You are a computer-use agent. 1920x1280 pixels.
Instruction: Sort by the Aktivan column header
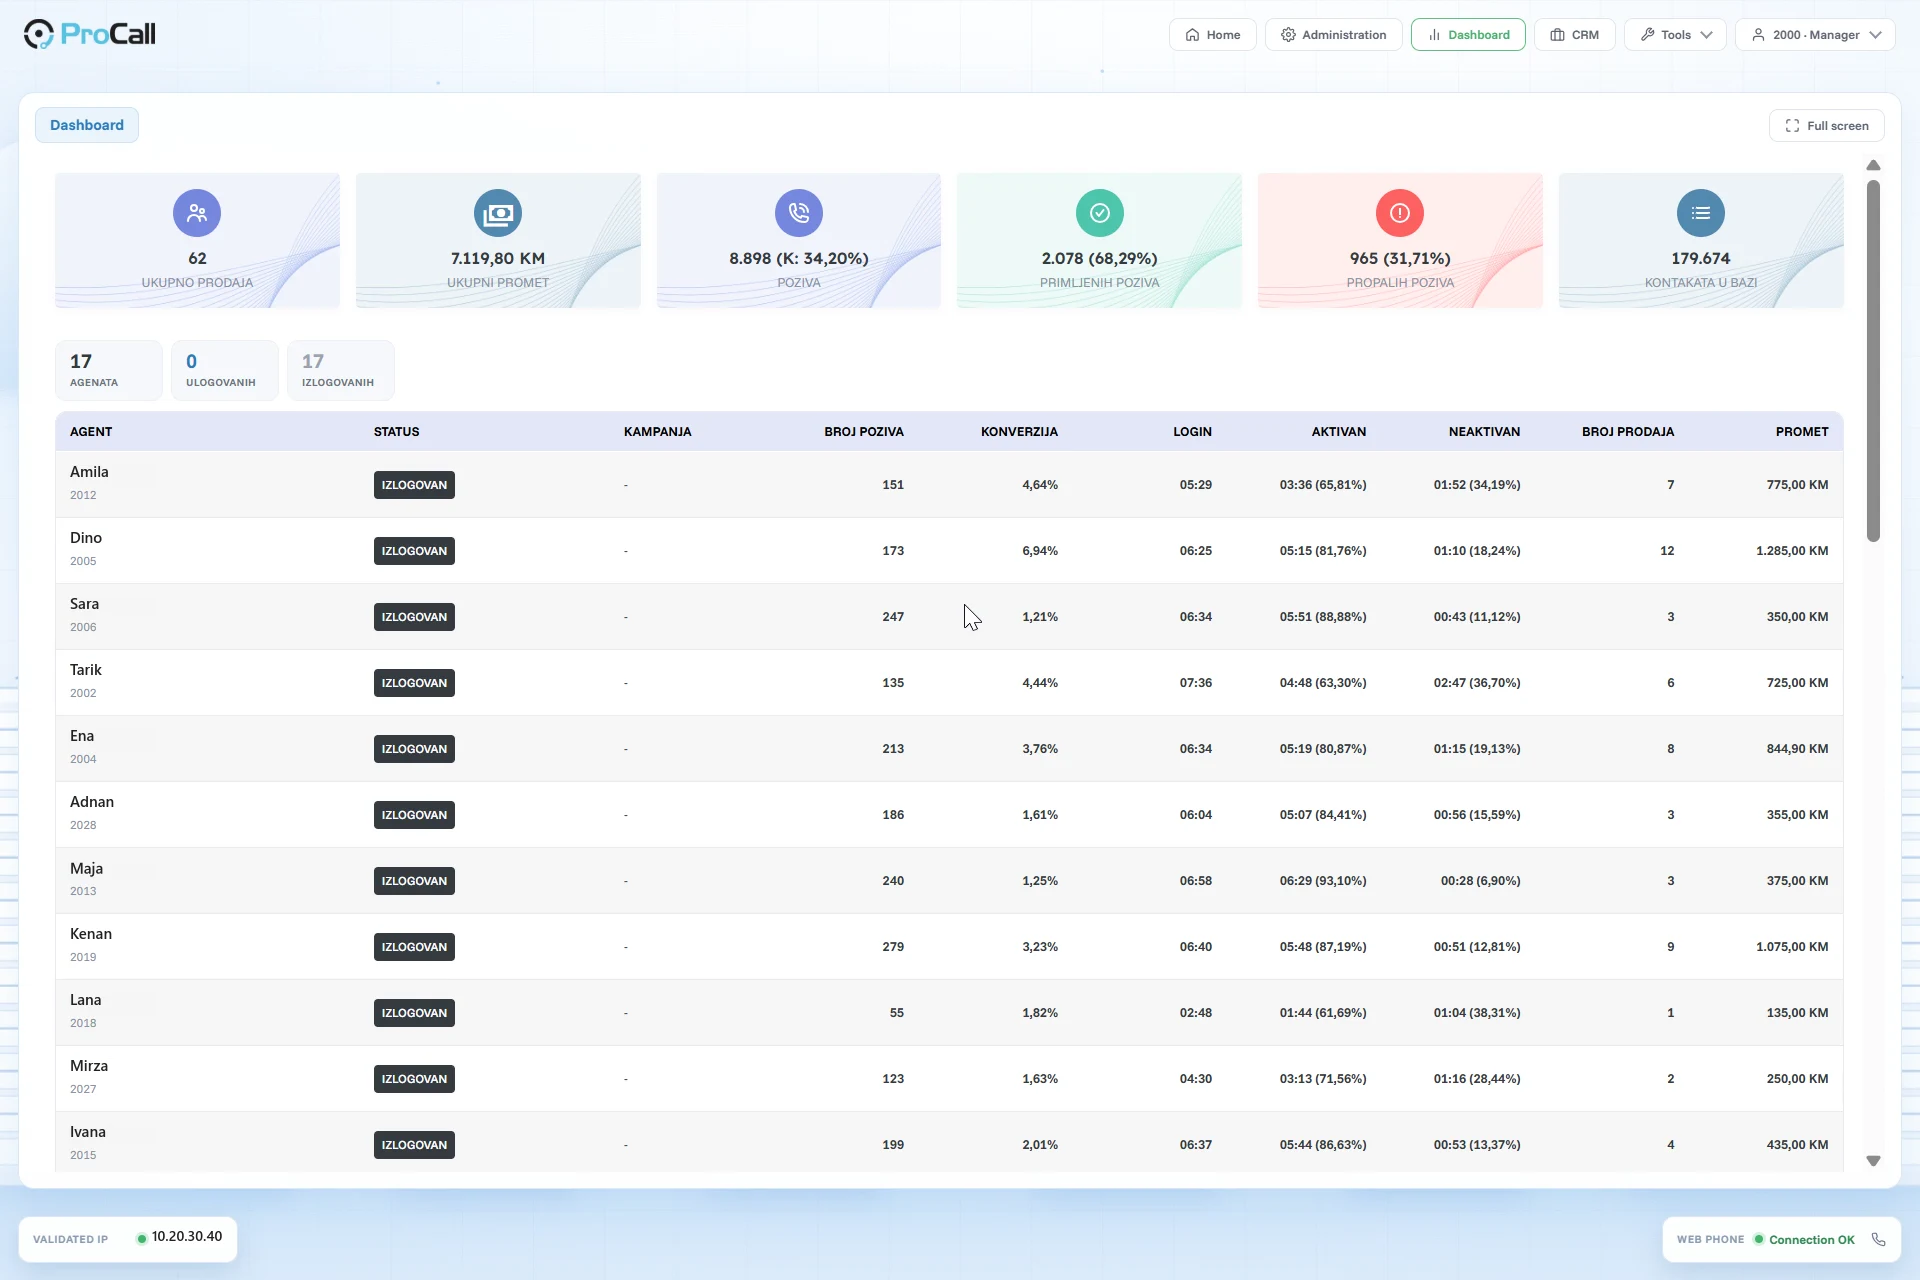(x=1339, y=432)
